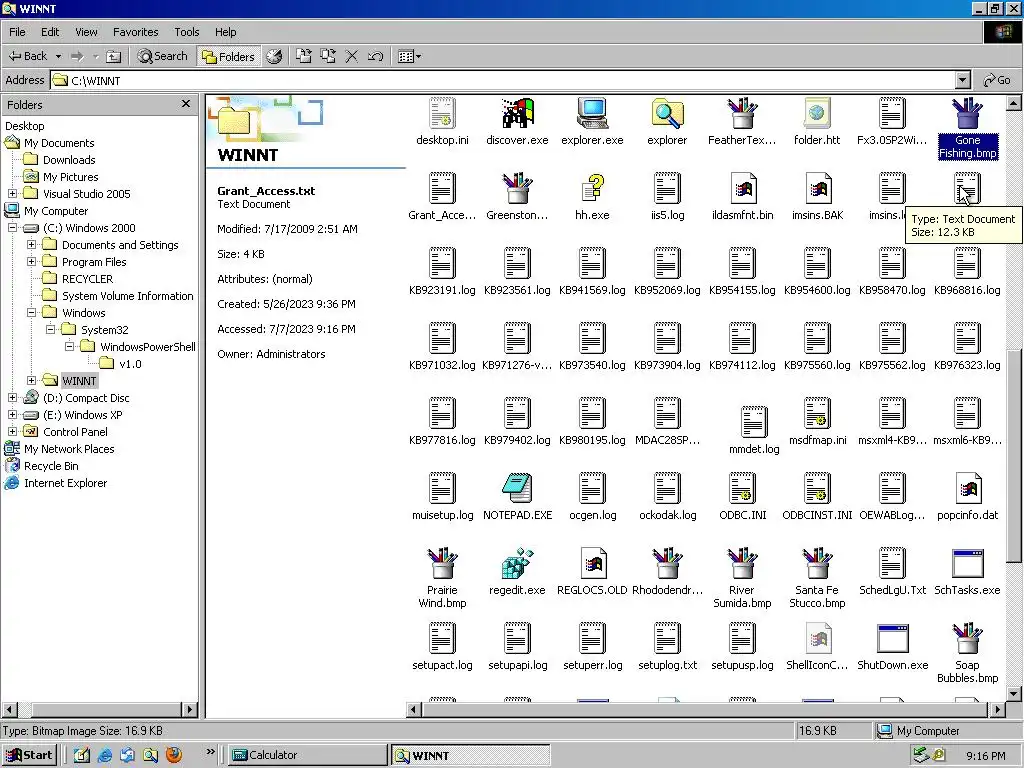Screen dimensions: 1024x768
Task: Select the ildasmfnt.bin file icon
Action: pos(742,188)
